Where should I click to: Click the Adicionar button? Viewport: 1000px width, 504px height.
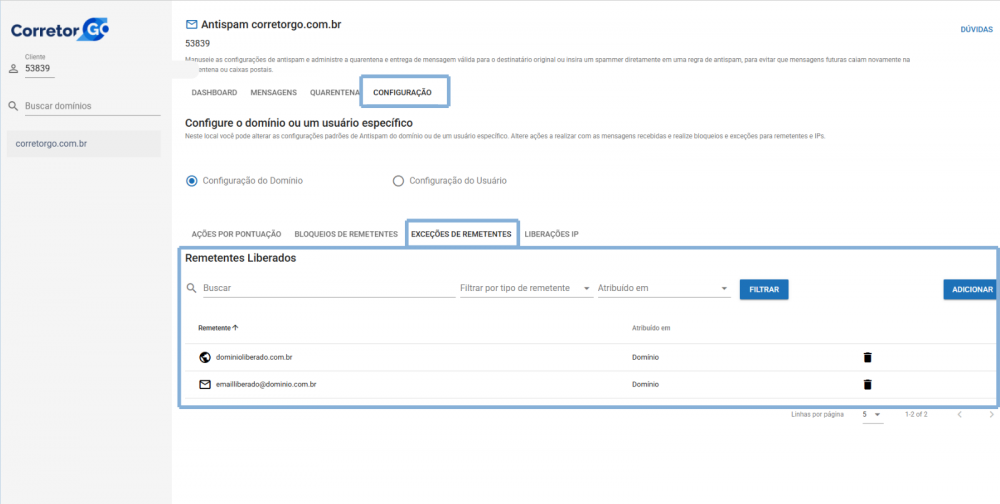click(972, 289)
